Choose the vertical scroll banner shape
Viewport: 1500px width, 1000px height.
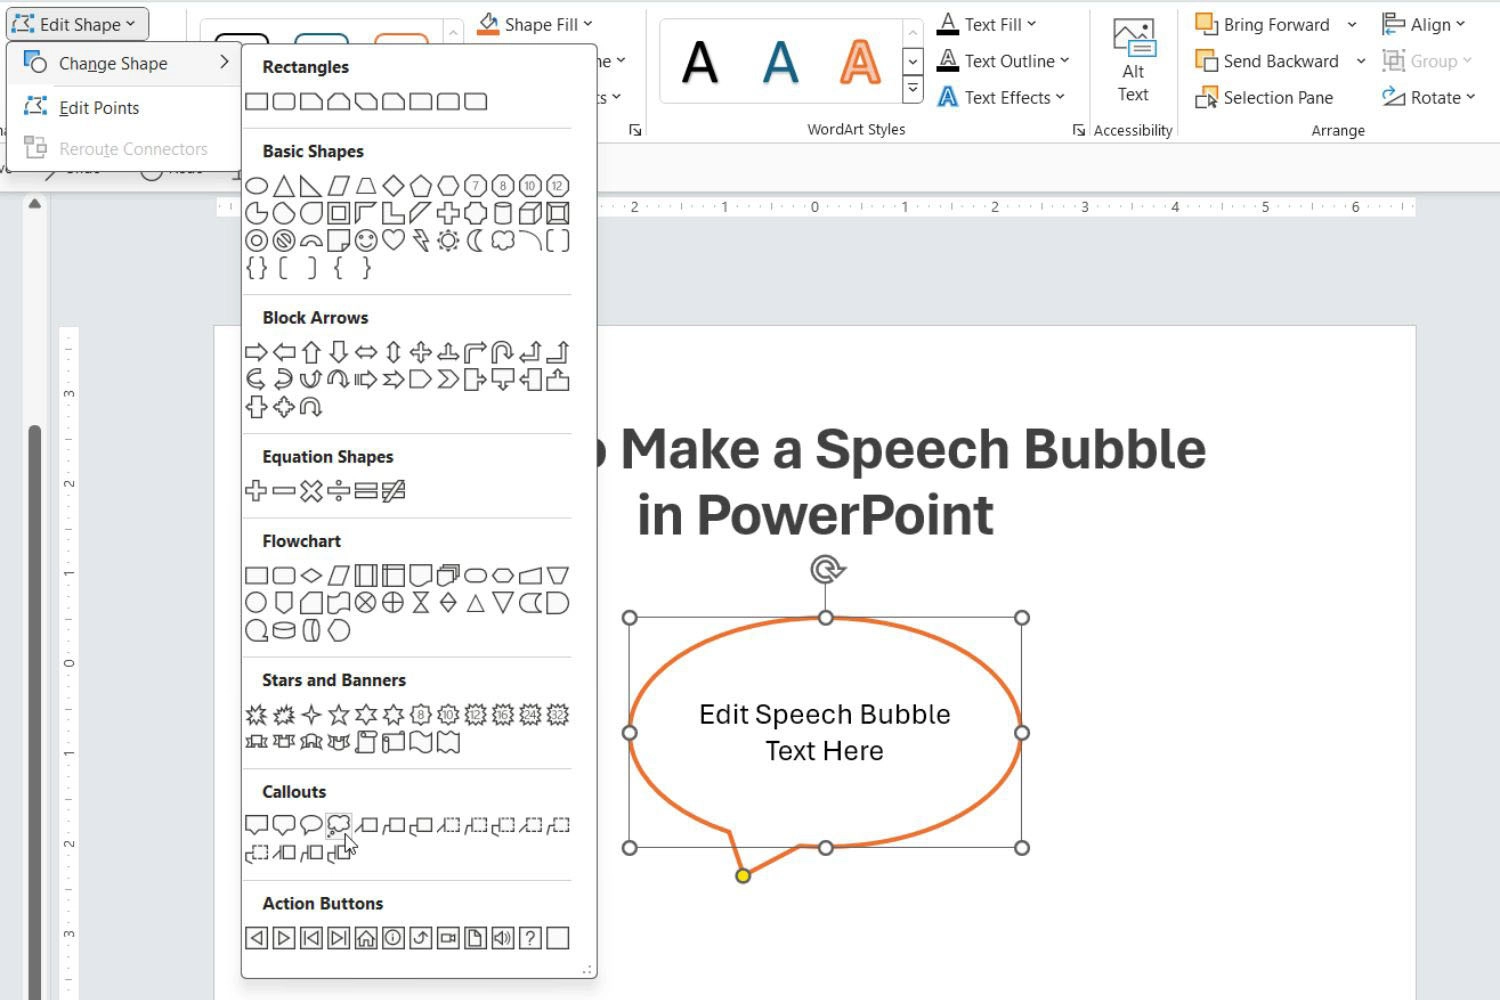click(366, 742)
